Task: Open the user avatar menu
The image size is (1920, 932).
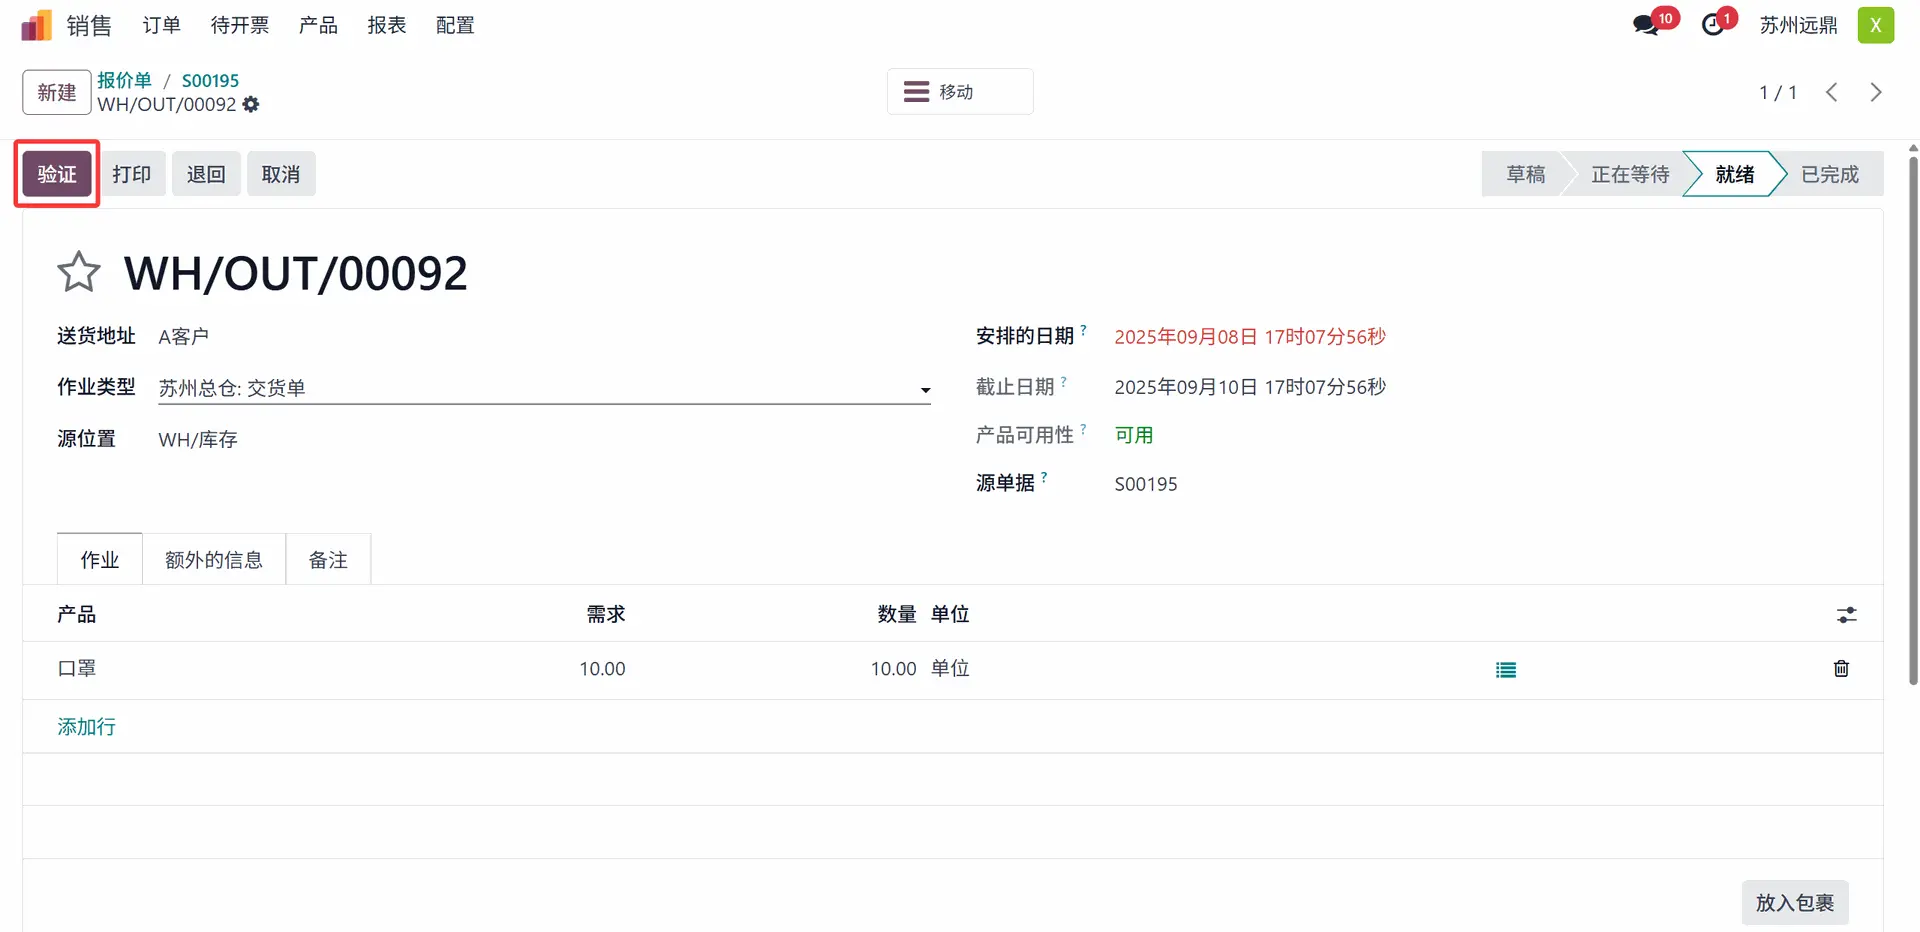Action: [1876, 25]
